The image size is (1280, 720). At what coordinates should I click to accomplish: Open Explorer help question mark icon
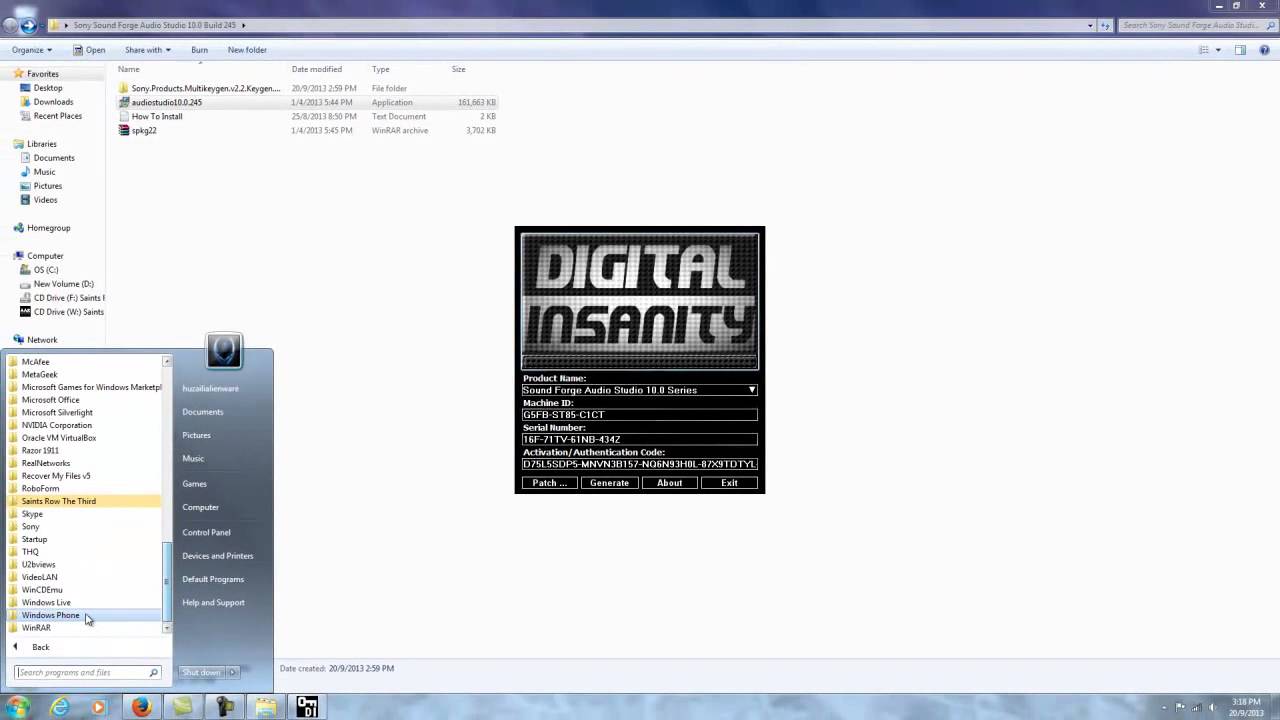[x=1264, y=50]
